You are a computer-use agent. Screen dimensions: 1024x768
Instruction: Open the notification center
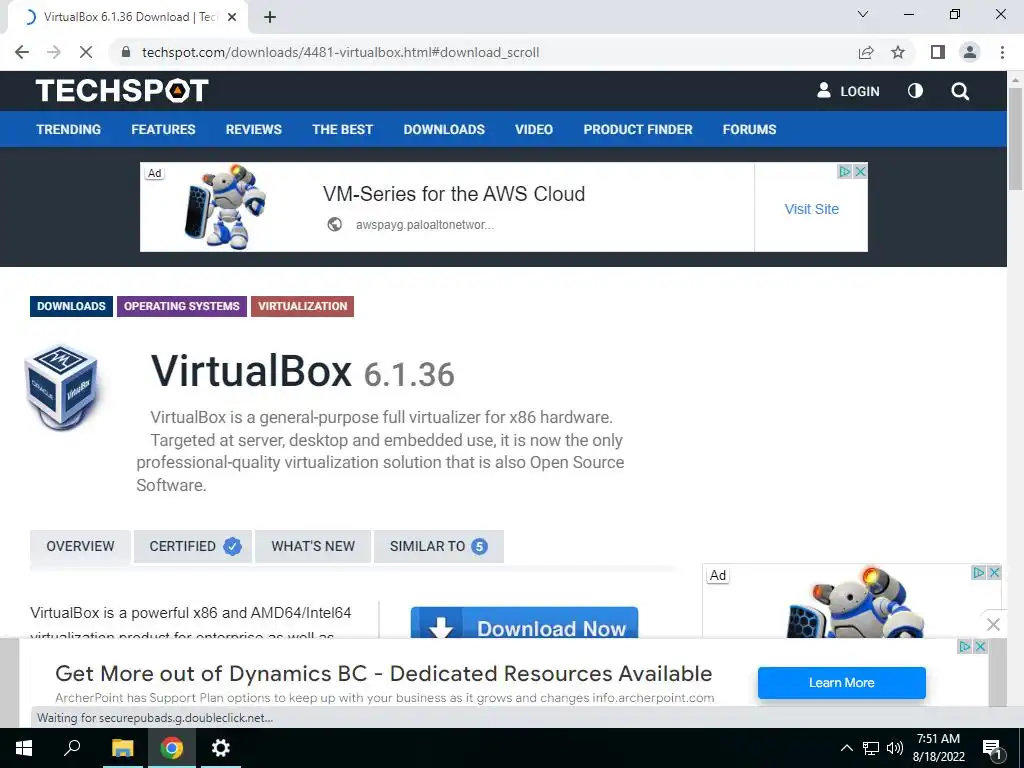(x=992, y=749)
